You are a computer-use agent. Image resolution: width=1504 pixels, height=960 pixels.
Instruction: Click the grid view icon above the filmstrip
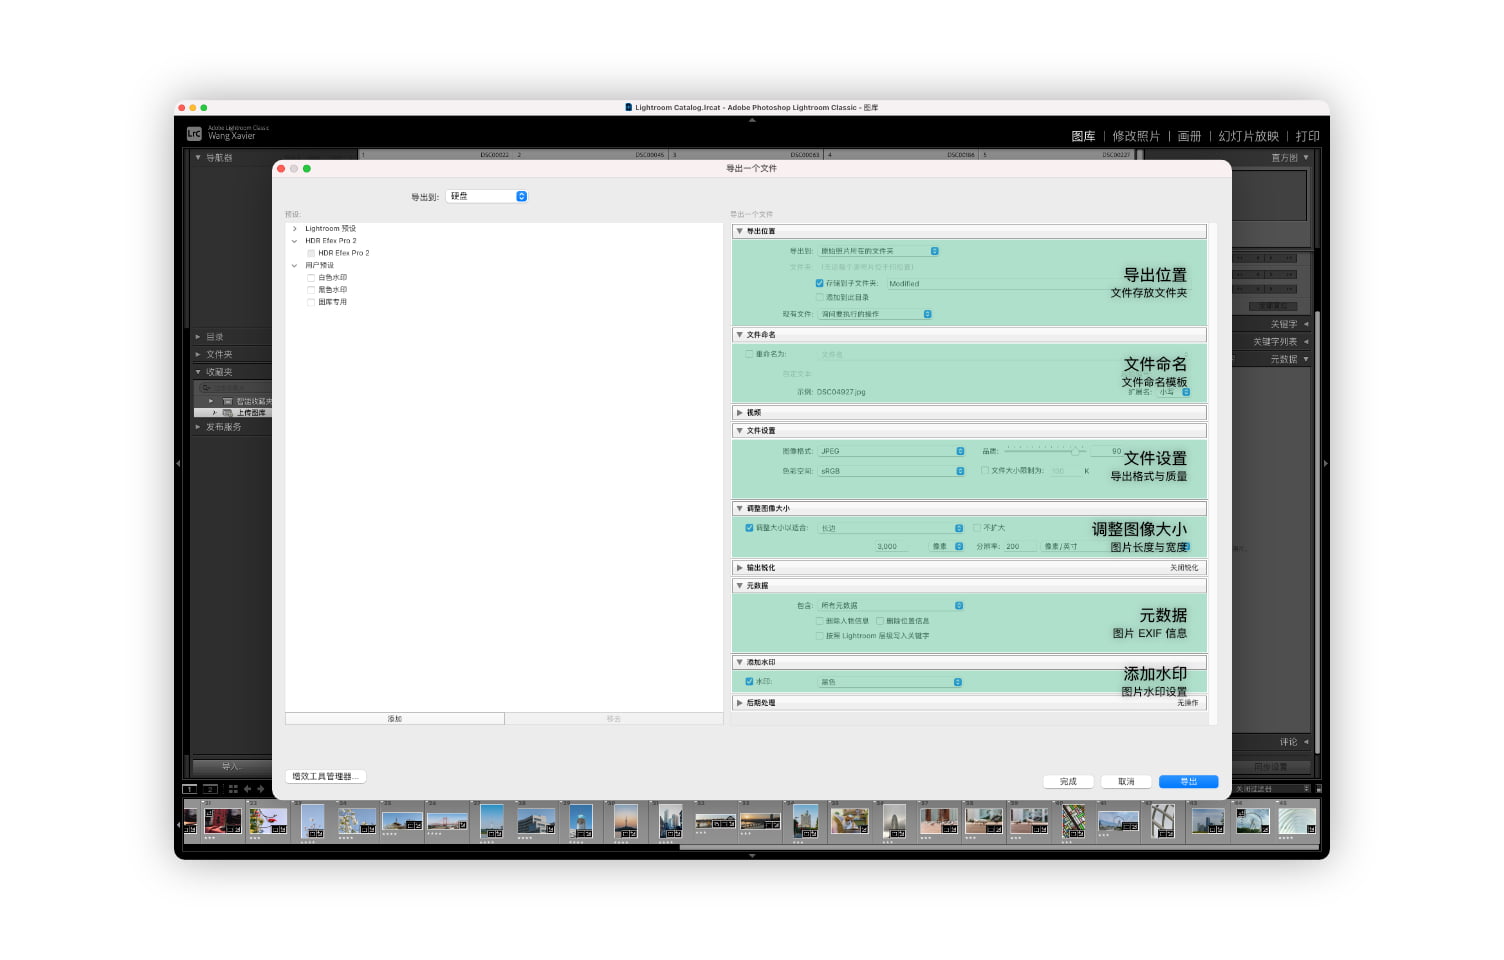233,789
